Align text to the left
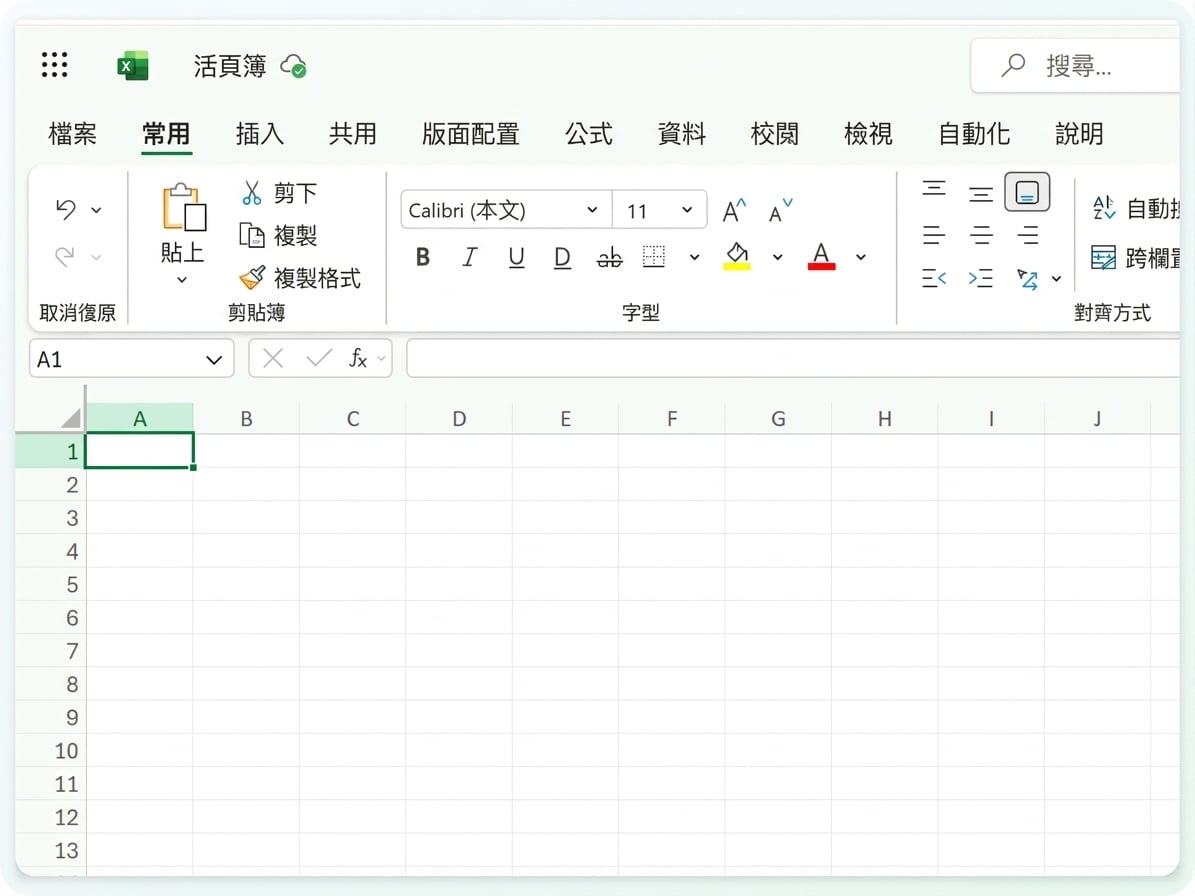The image size is (1195, 896). [x=934, y=234]
